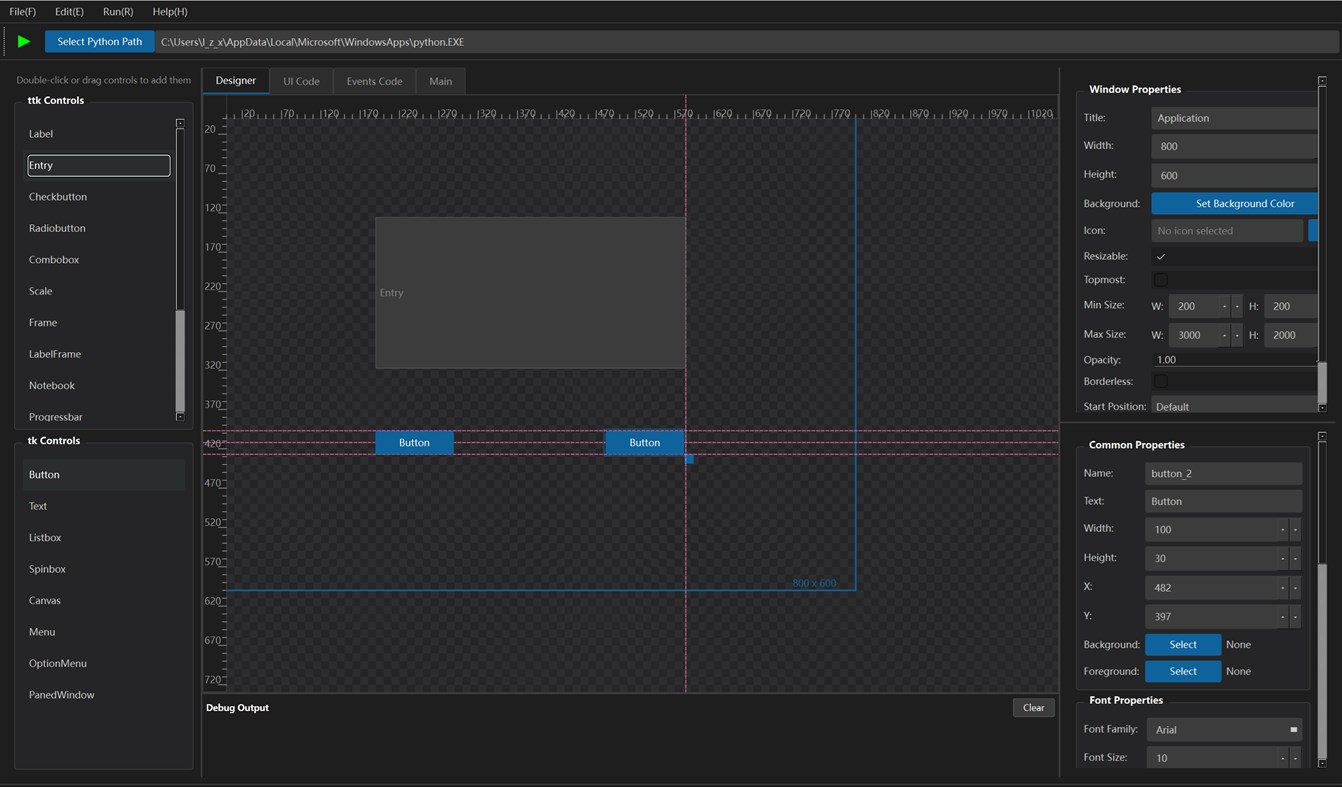Viewport: 1342px width, 787px height.
Task: Select the Entry widget on the canvas
Action: click(530, 292)
